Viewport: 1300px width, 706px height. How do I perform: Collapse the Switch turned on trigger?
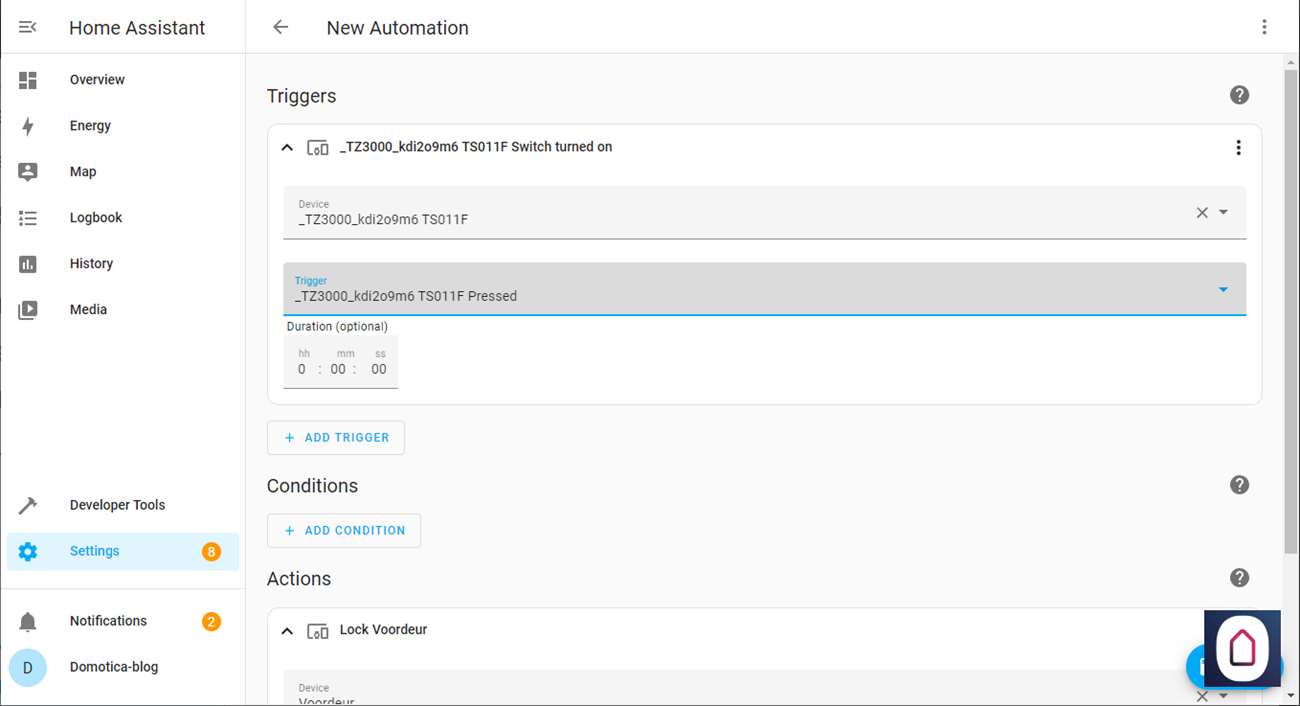pos(287,148)
